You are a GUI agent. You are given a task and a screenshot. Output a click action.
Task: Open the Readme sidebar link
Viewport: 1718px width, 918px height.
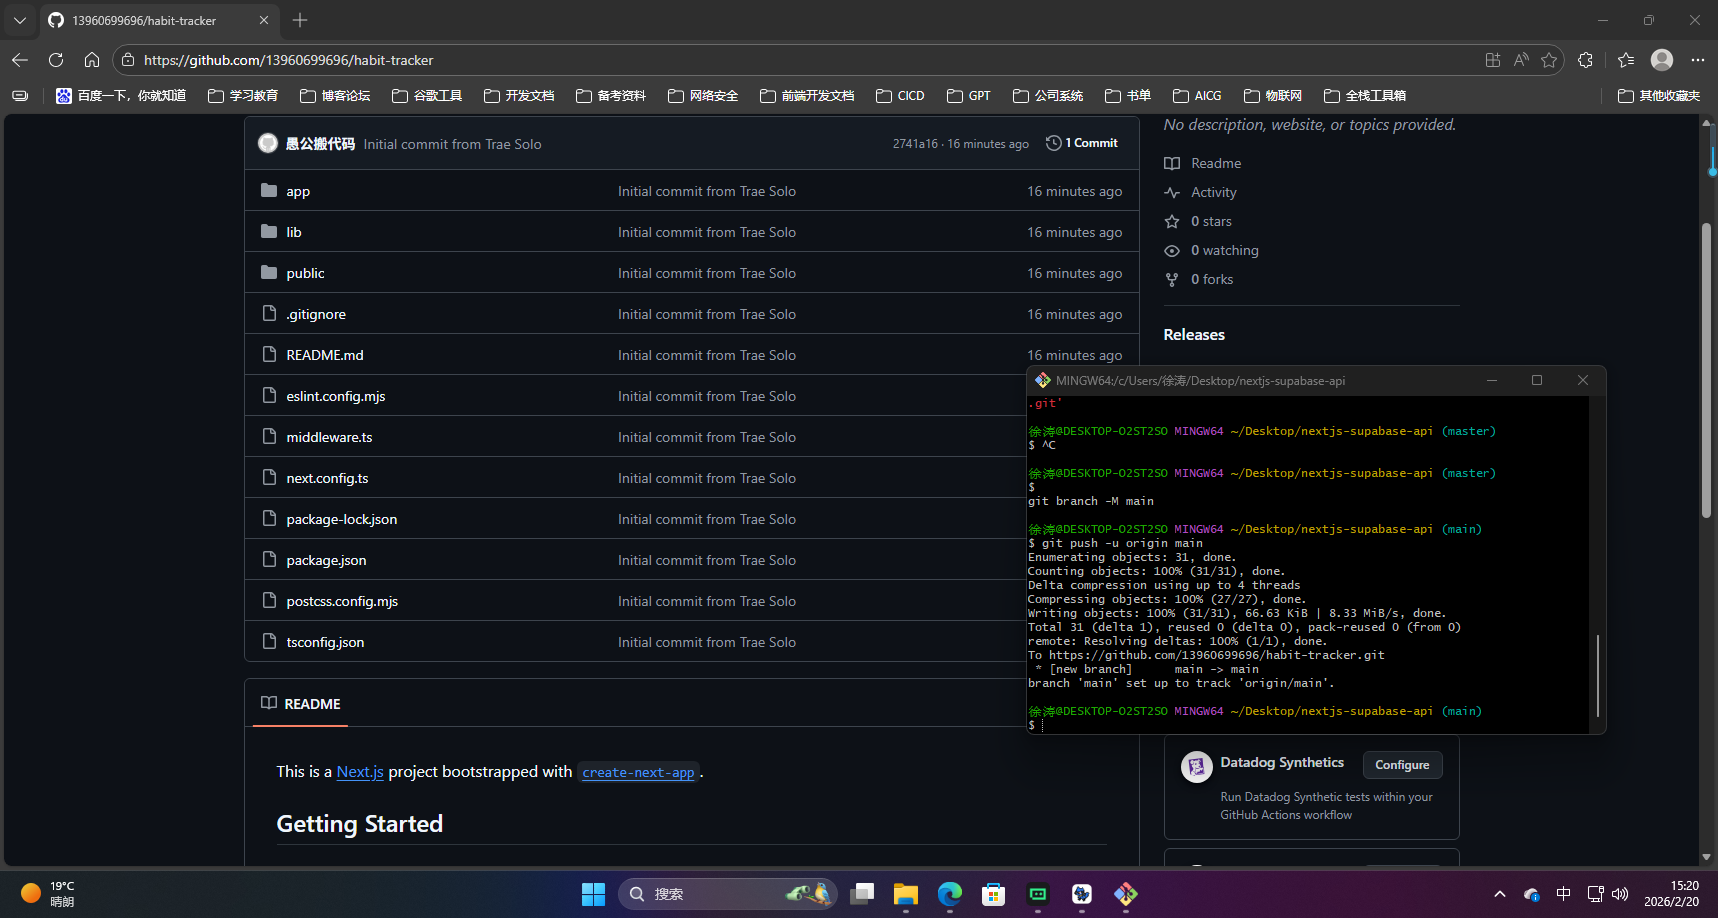[1203, 163]
